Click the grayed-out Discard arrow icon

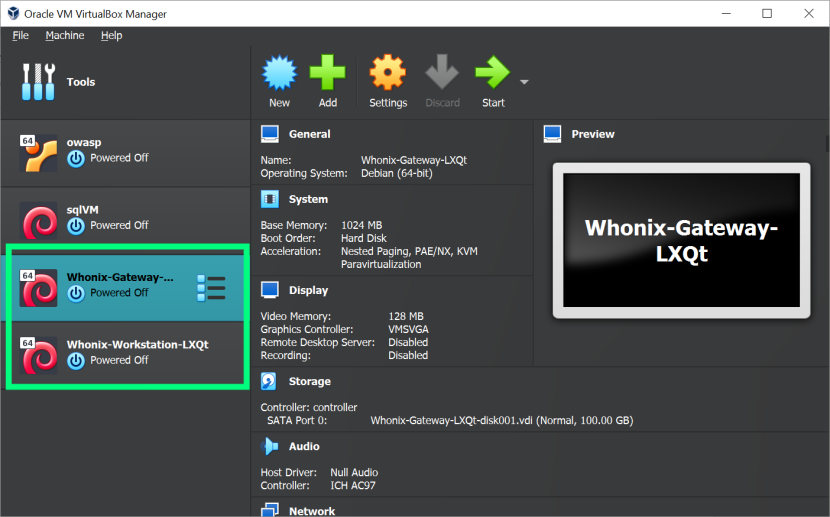[x=443, y=72]
